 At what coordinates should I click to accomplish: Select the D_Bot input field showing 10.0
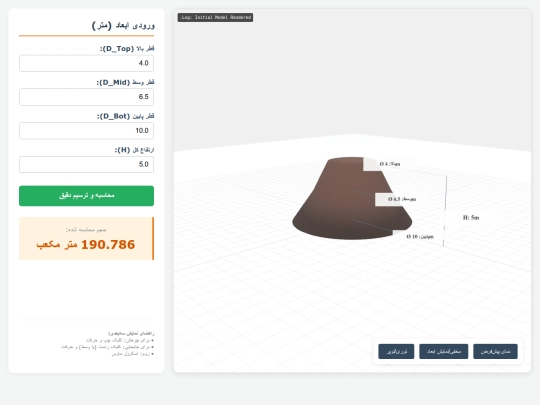coord(86,131)
